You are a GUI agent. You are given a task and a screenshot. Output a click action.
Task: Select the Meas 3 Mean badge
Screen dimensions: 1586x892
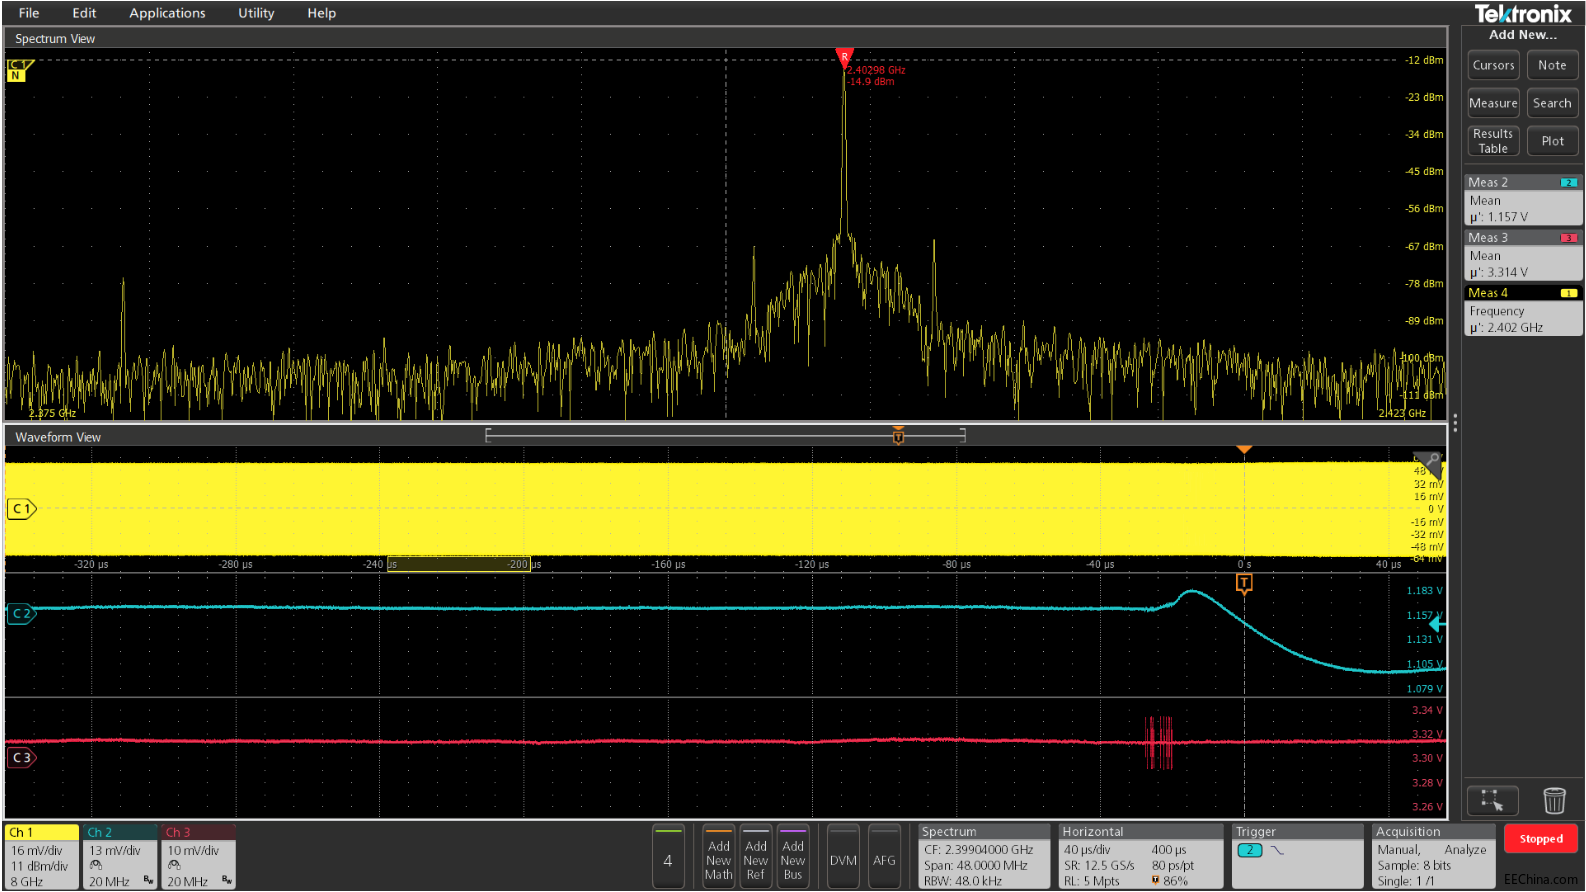tap(1523, 255)
